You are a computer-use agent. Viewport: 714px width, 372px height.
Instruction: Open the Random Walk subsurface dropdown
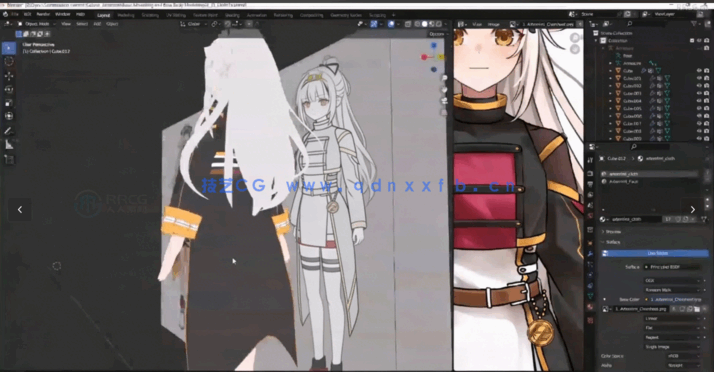click(672, 290)
